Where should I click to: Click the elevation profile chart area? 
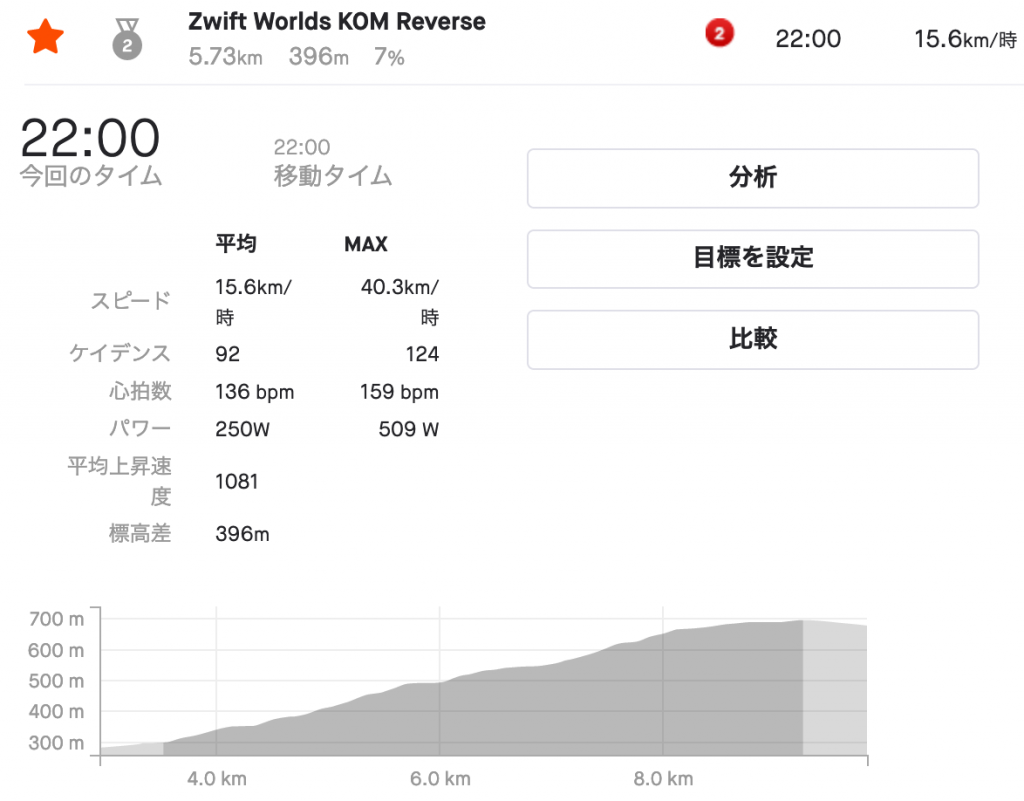pyautogui.click(x=483, y=682)
